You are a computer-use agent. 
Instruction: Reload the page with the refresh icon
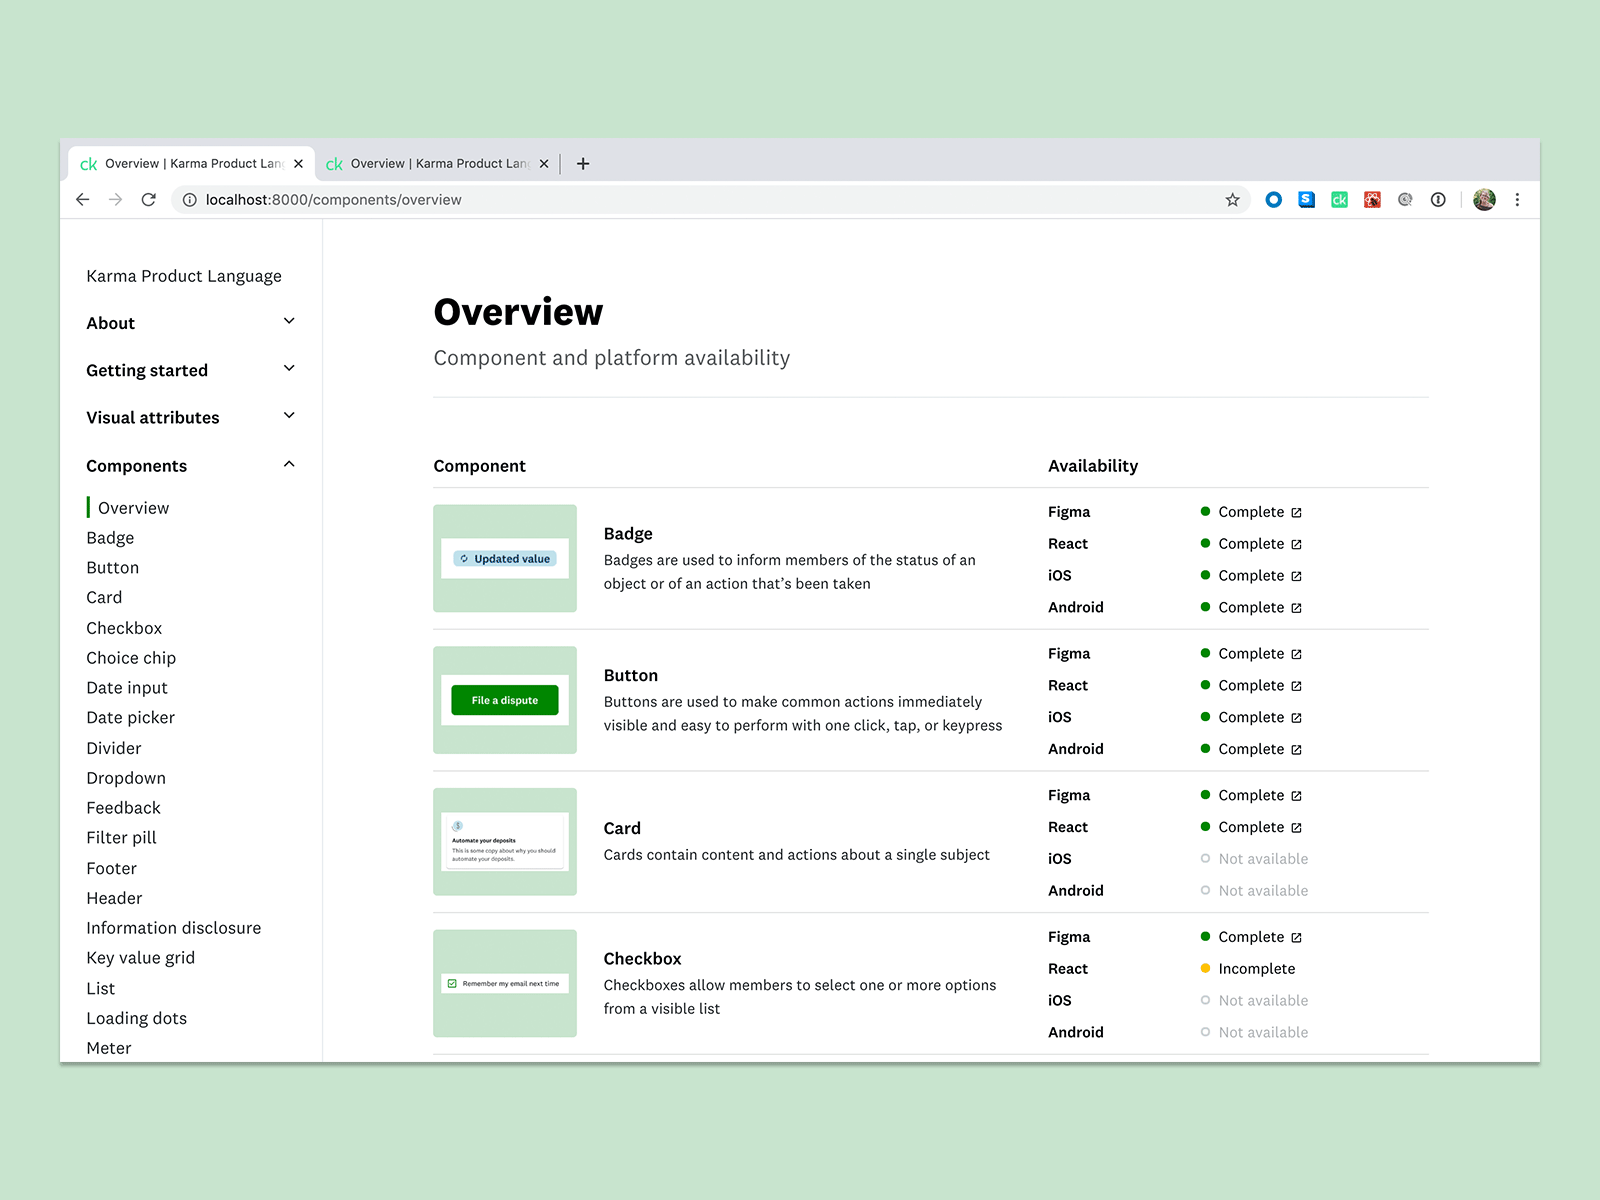[x=149, y=199]
